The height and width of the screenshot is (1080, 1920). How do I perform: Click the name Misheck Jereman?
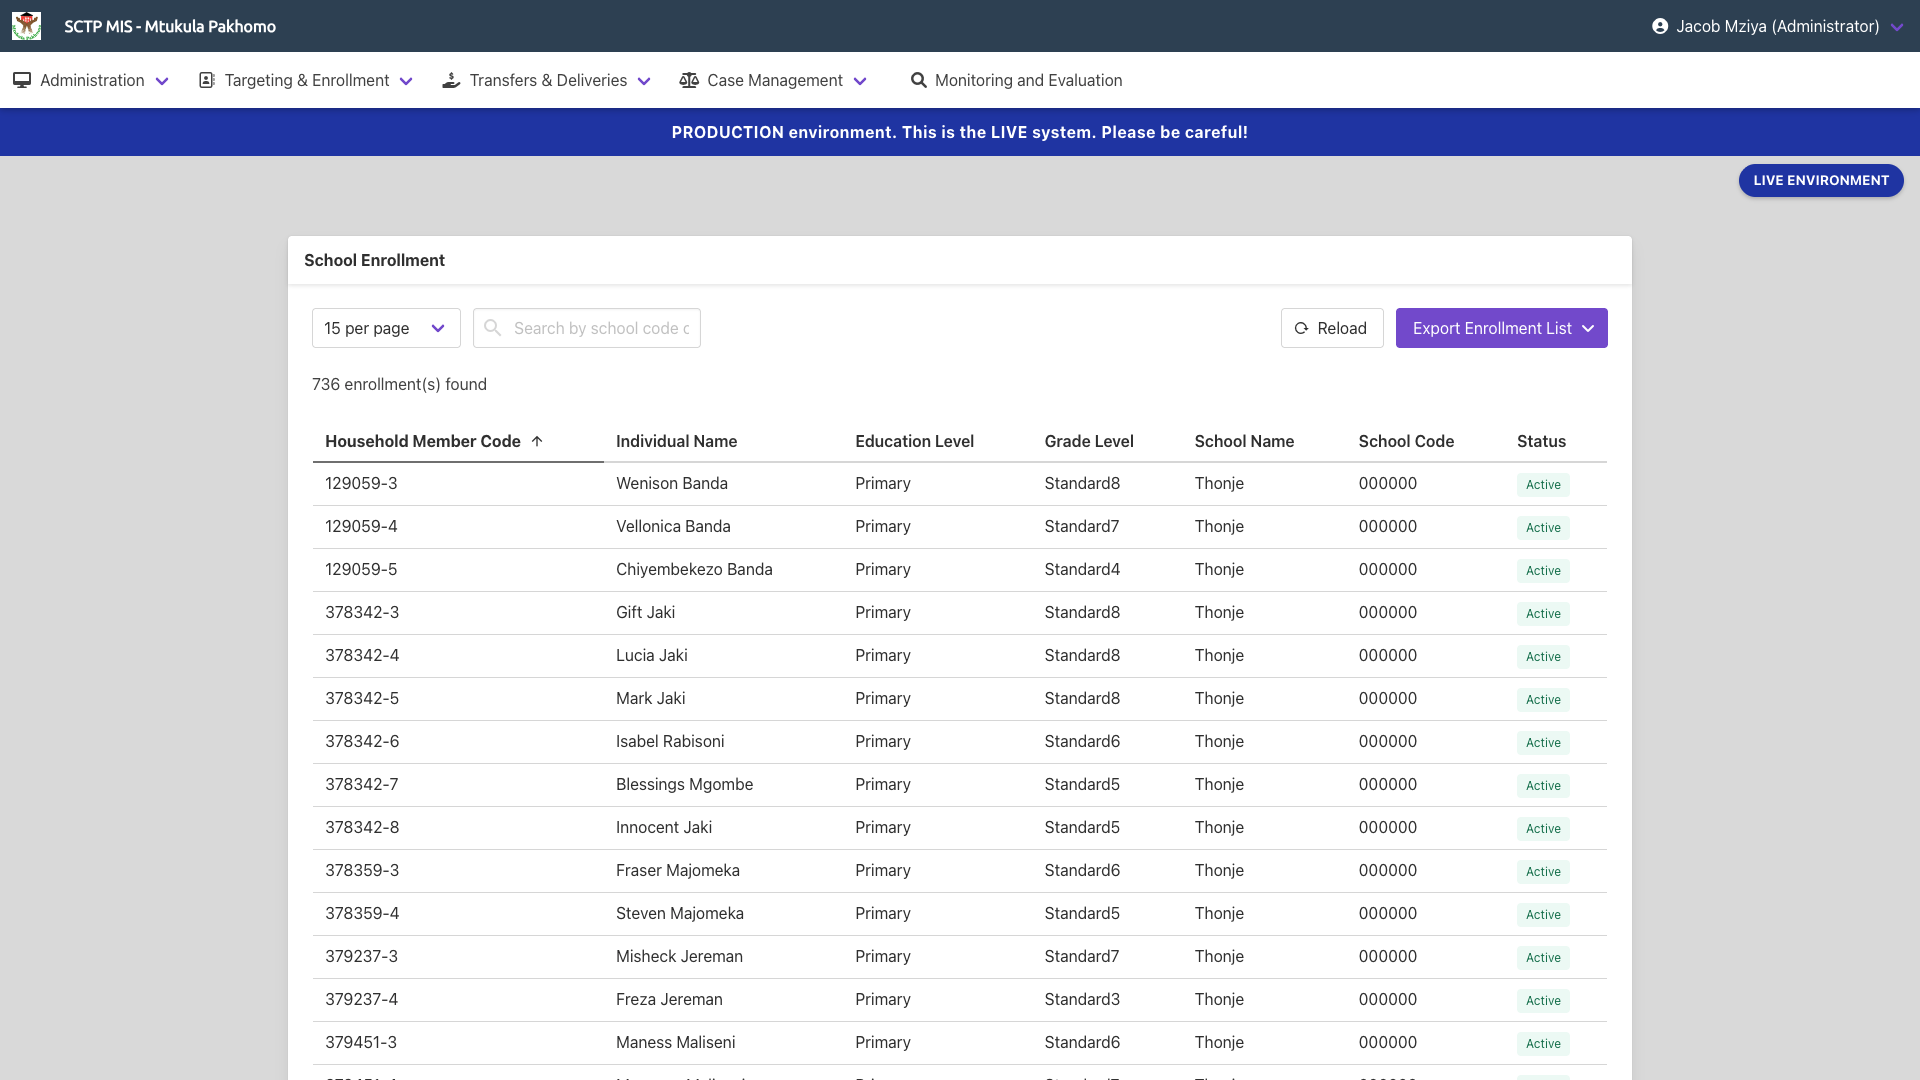click(679, 956)
